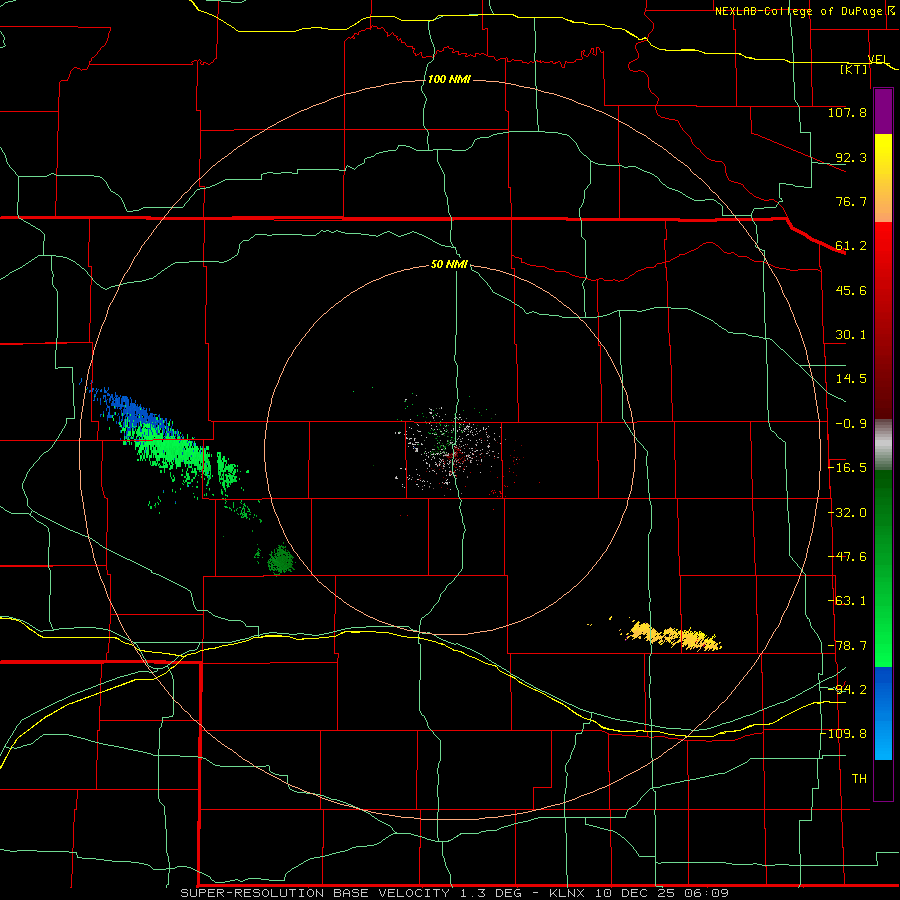Image resolution: width=900 pixels, height=900 pixels.
Task: Select the -78.7 scale value
Action: pos(847,646)
